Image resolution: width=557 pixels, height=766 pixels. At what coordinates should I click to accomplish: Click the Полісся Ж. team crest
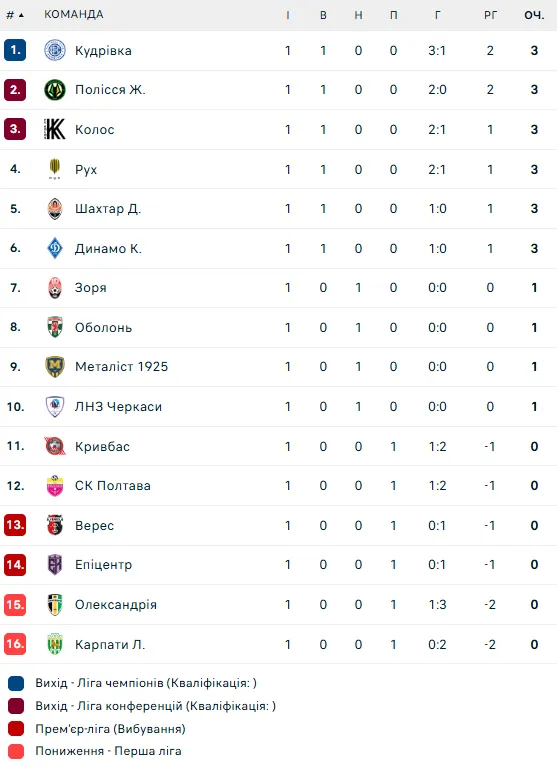(55, 90)
